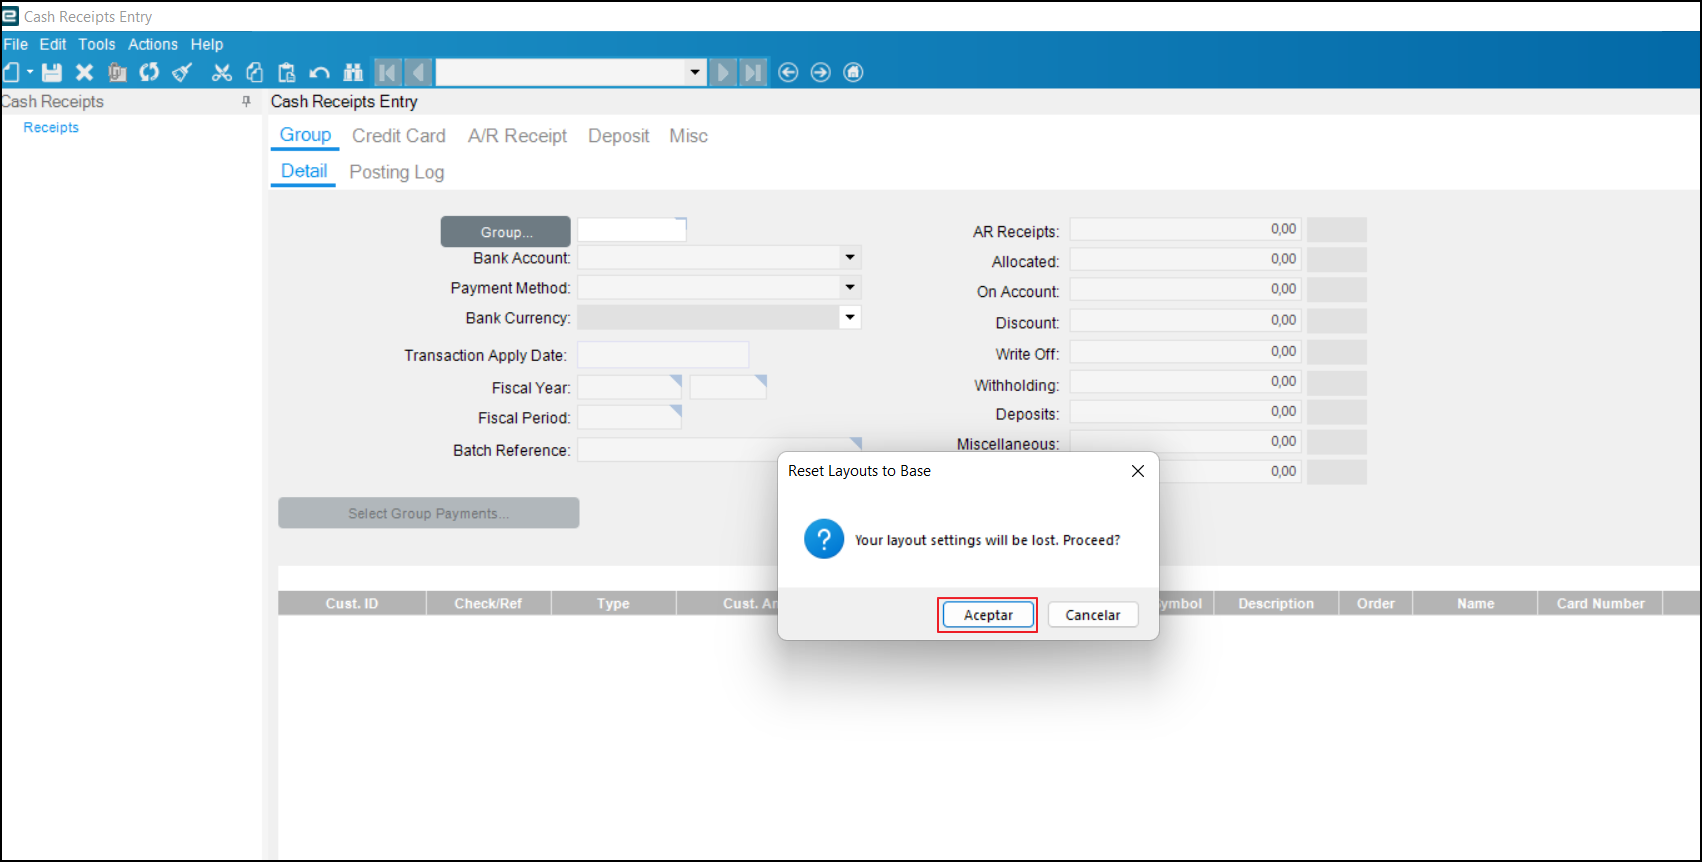Switch to the Deposit tab
Viewport: 1702px width, 862px height.
coord(619,136)
